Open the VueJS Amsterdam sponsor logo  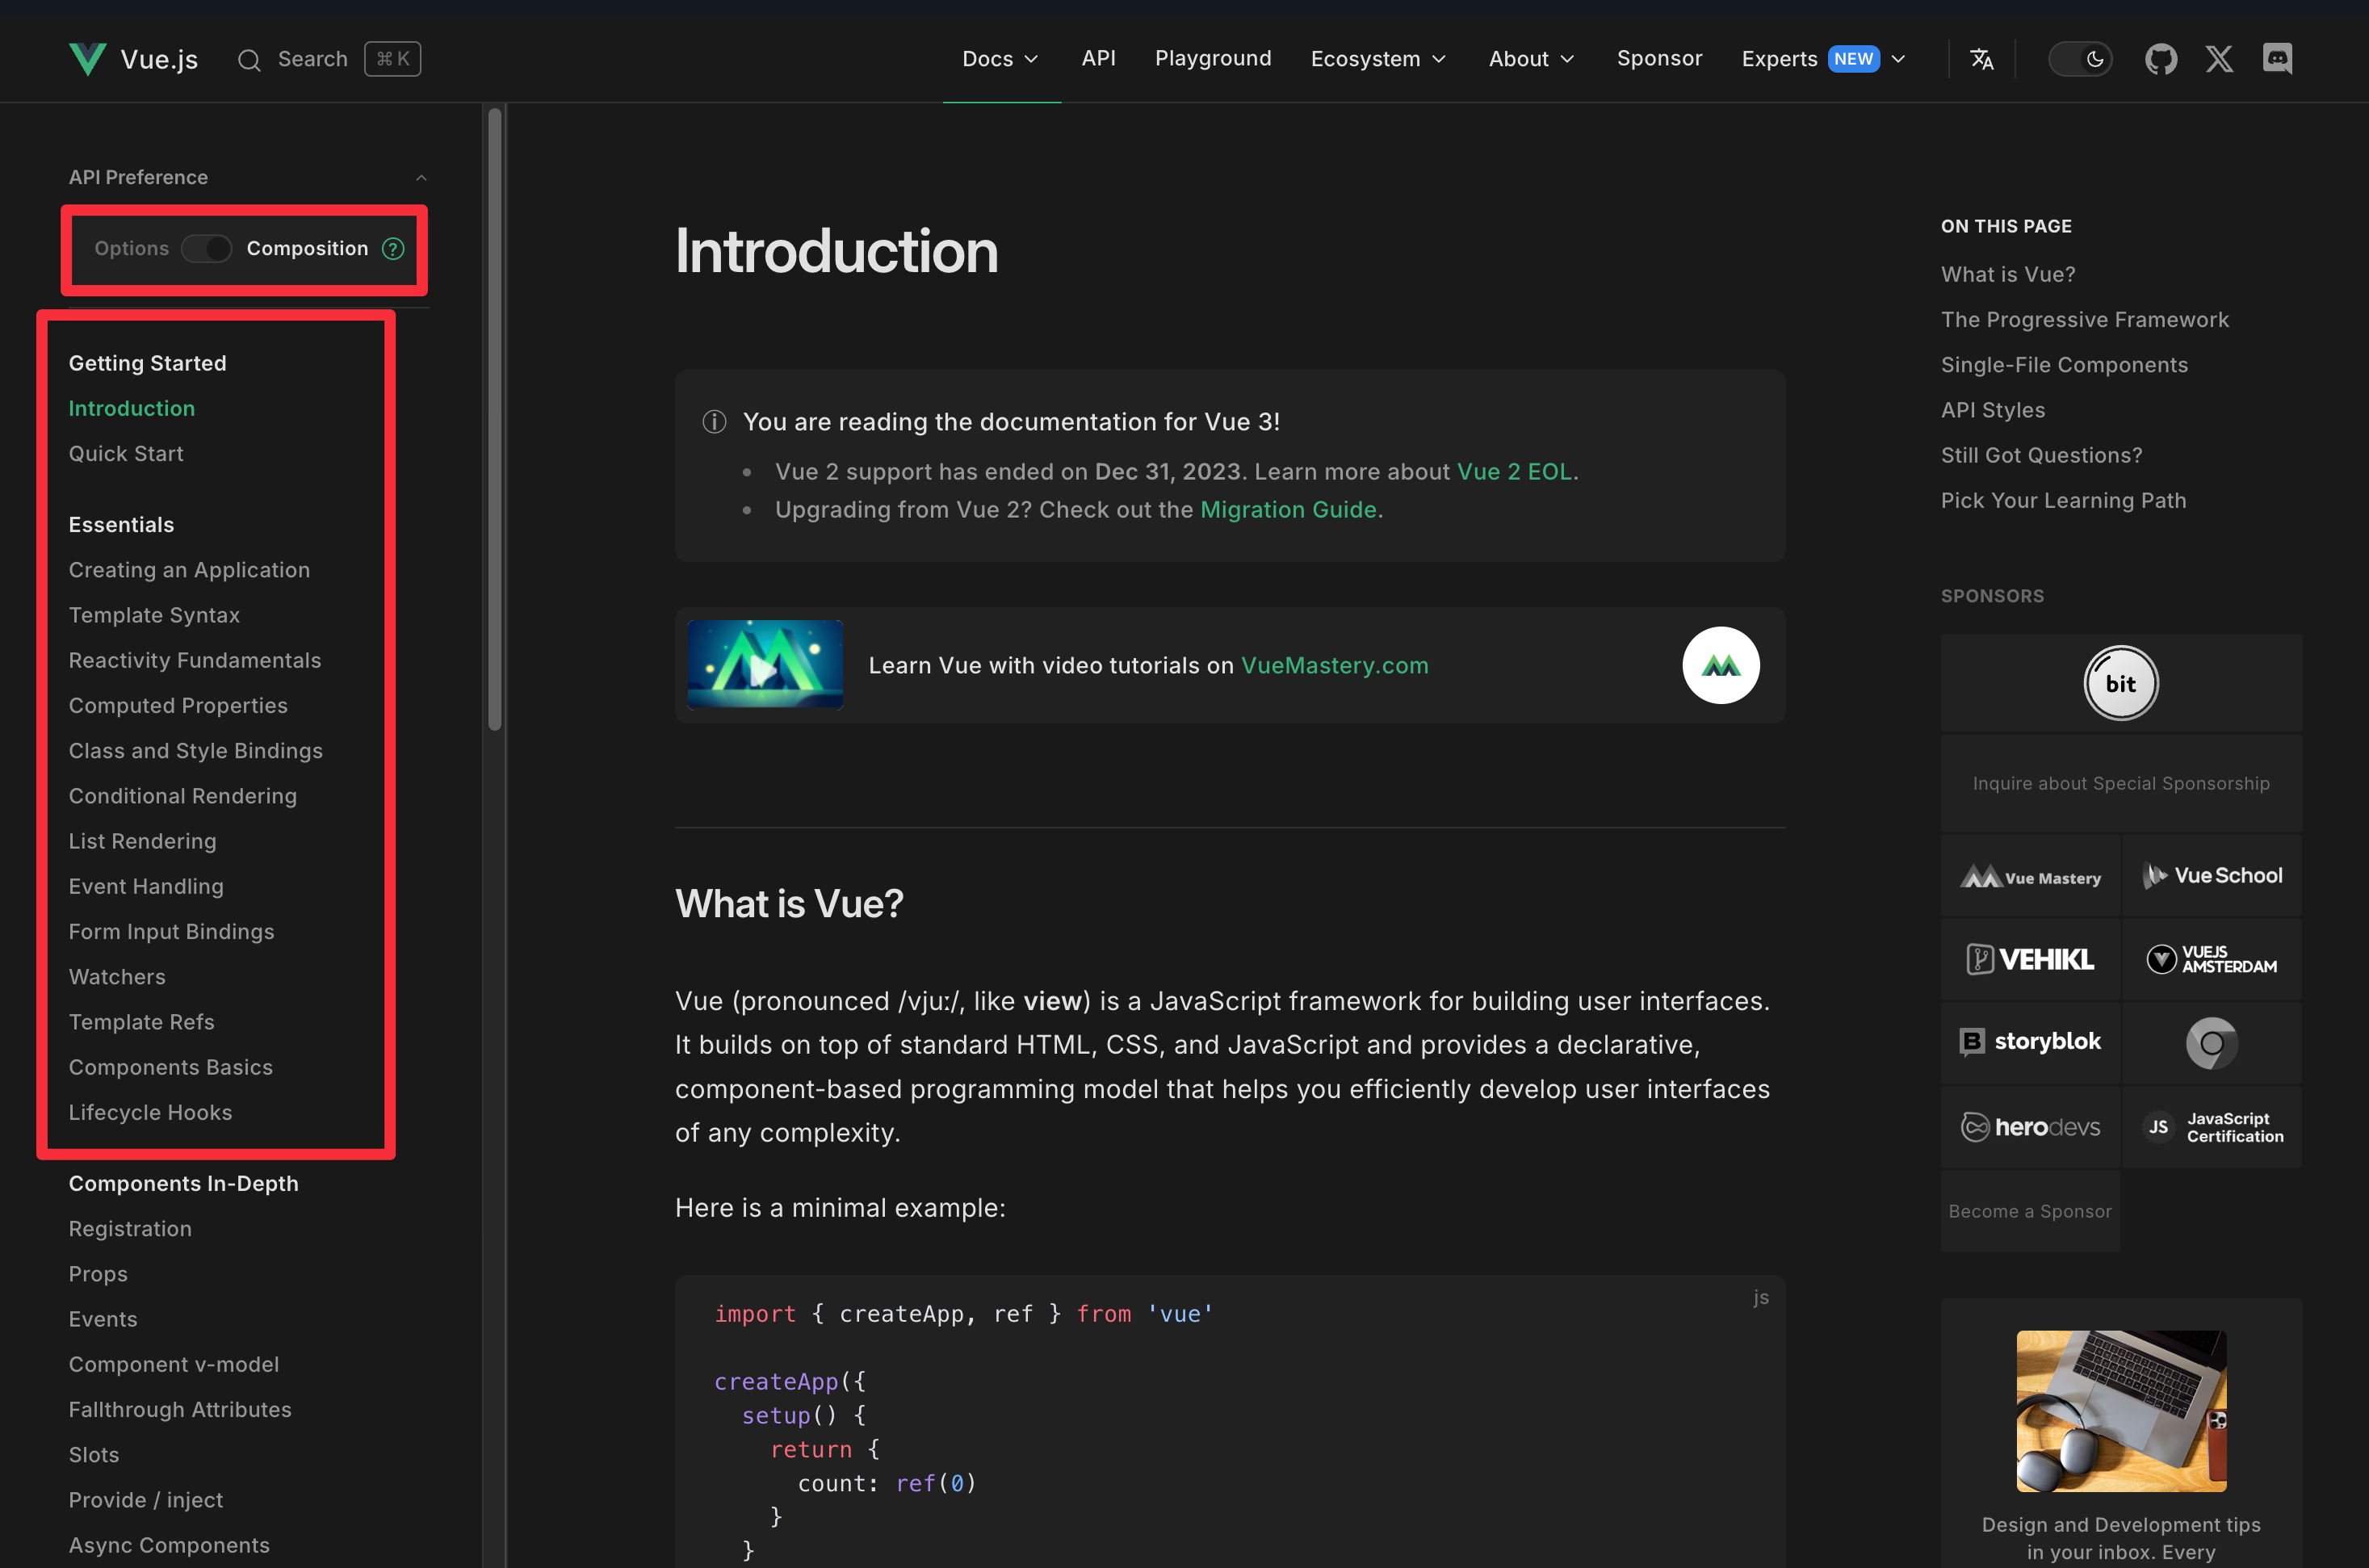point(2212,959)
